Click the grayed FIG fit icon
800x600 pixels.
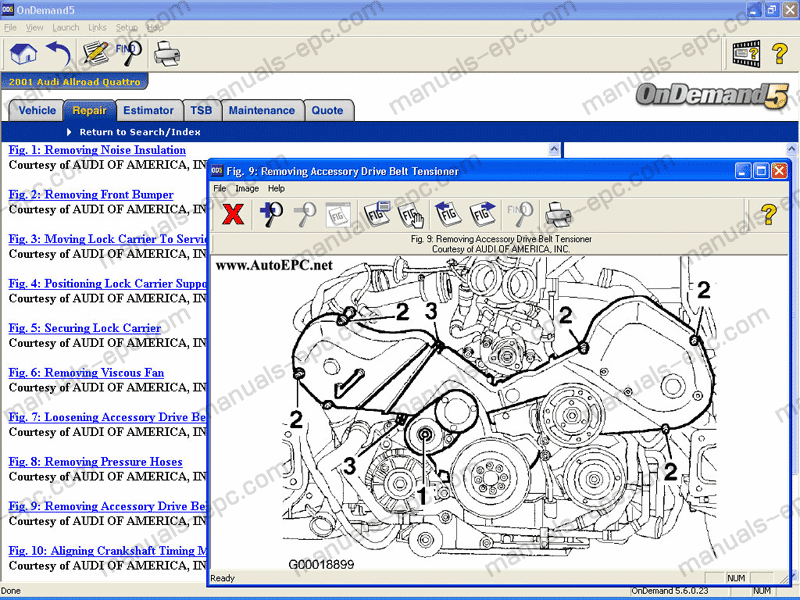coord(338,215)
